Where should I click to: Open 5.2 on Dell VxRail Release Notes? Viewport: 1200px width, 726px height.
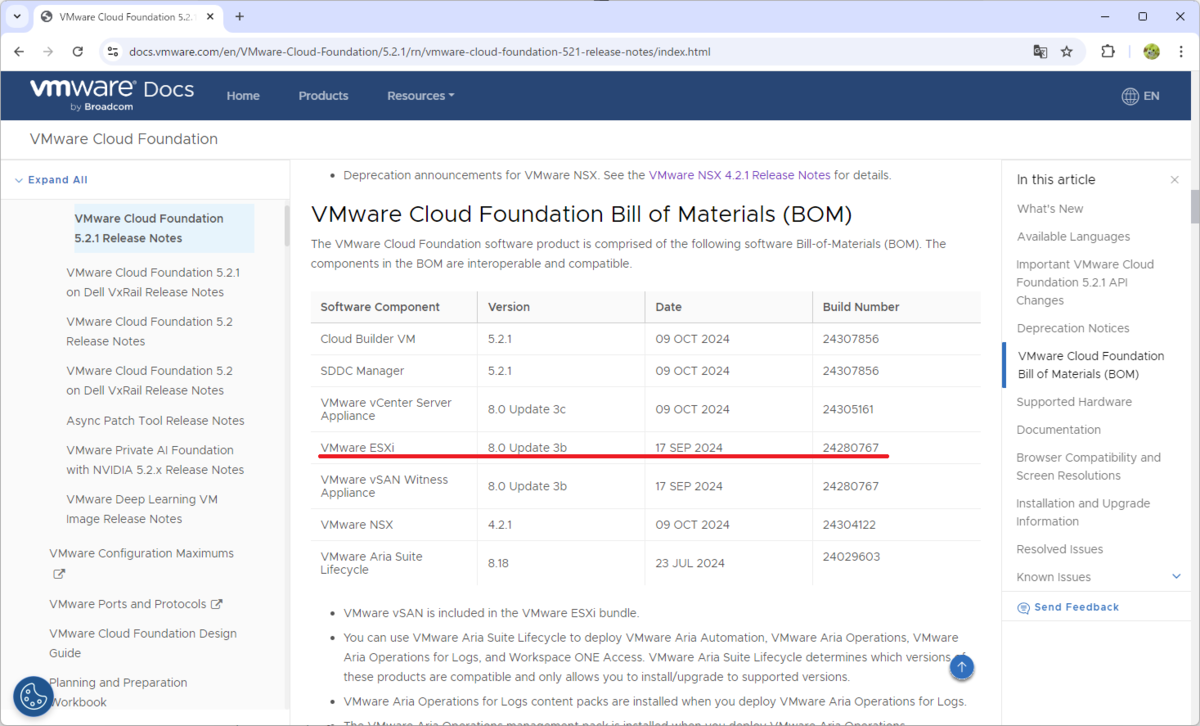[150, 380]
